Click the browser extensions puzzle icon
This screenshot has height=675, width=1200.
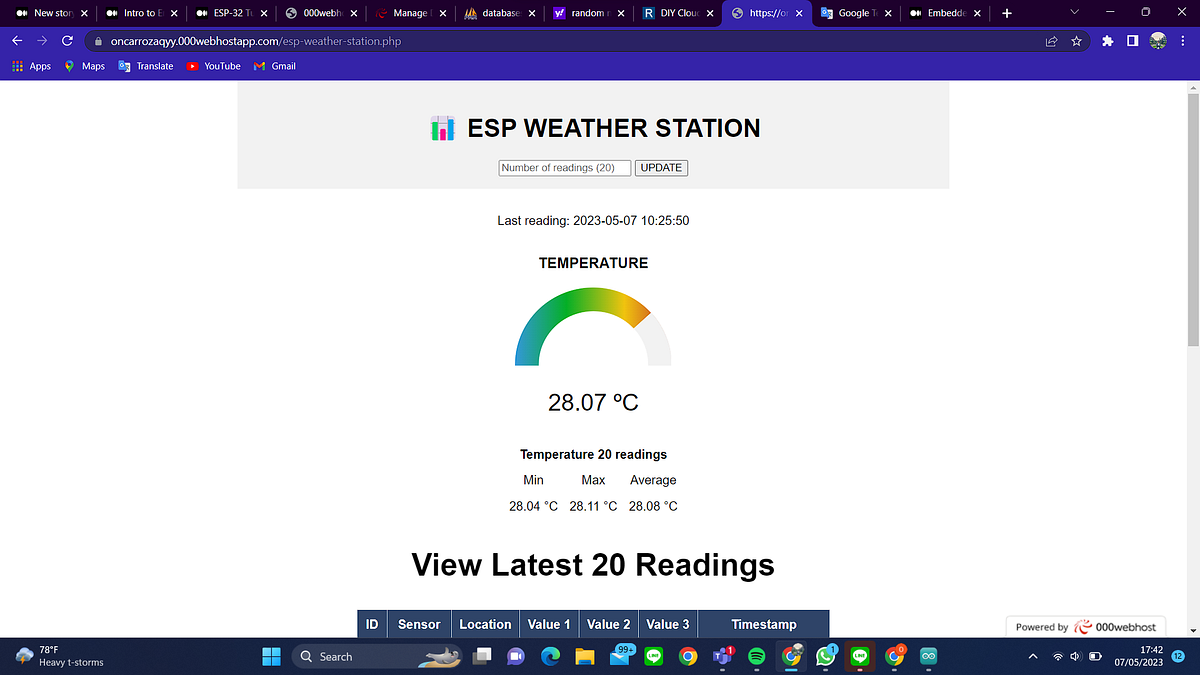click(x=1106, y=41)
